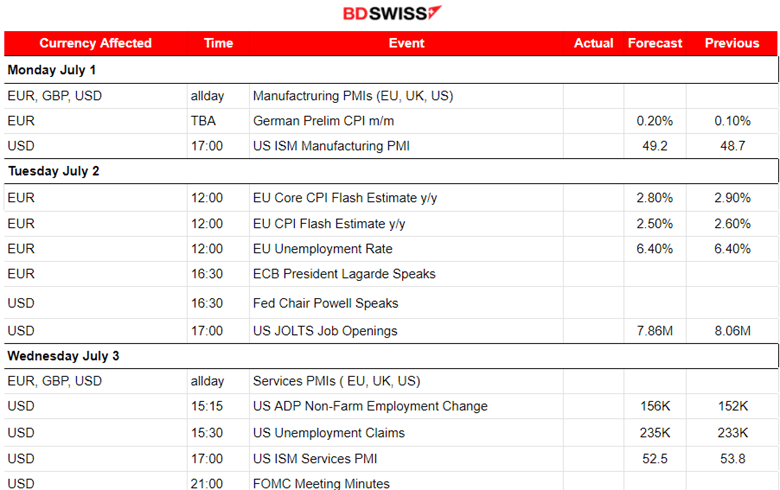Screen dimensions: 780x490
Task: Select ECB President Lagarde Speaks event
Action: [344, 273]
